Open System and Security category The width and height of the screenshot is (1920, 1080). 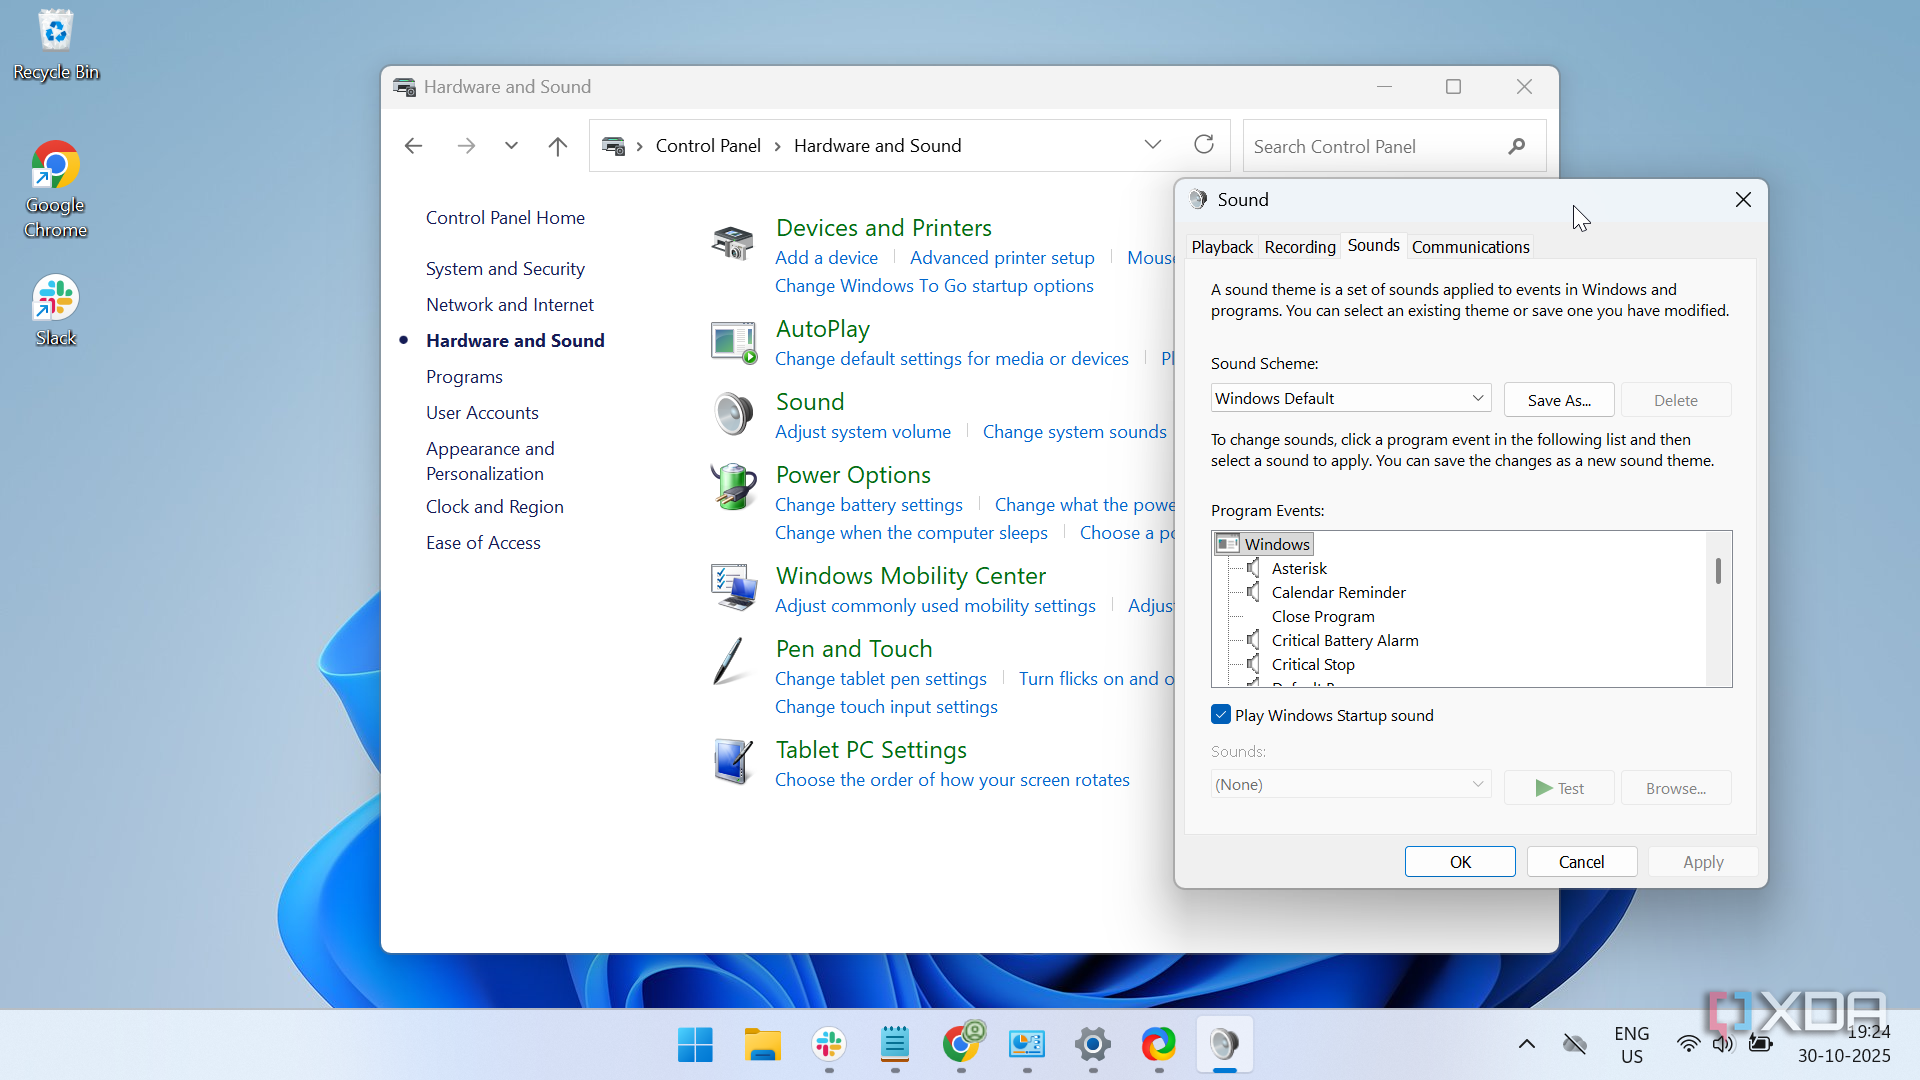(505, 269)
